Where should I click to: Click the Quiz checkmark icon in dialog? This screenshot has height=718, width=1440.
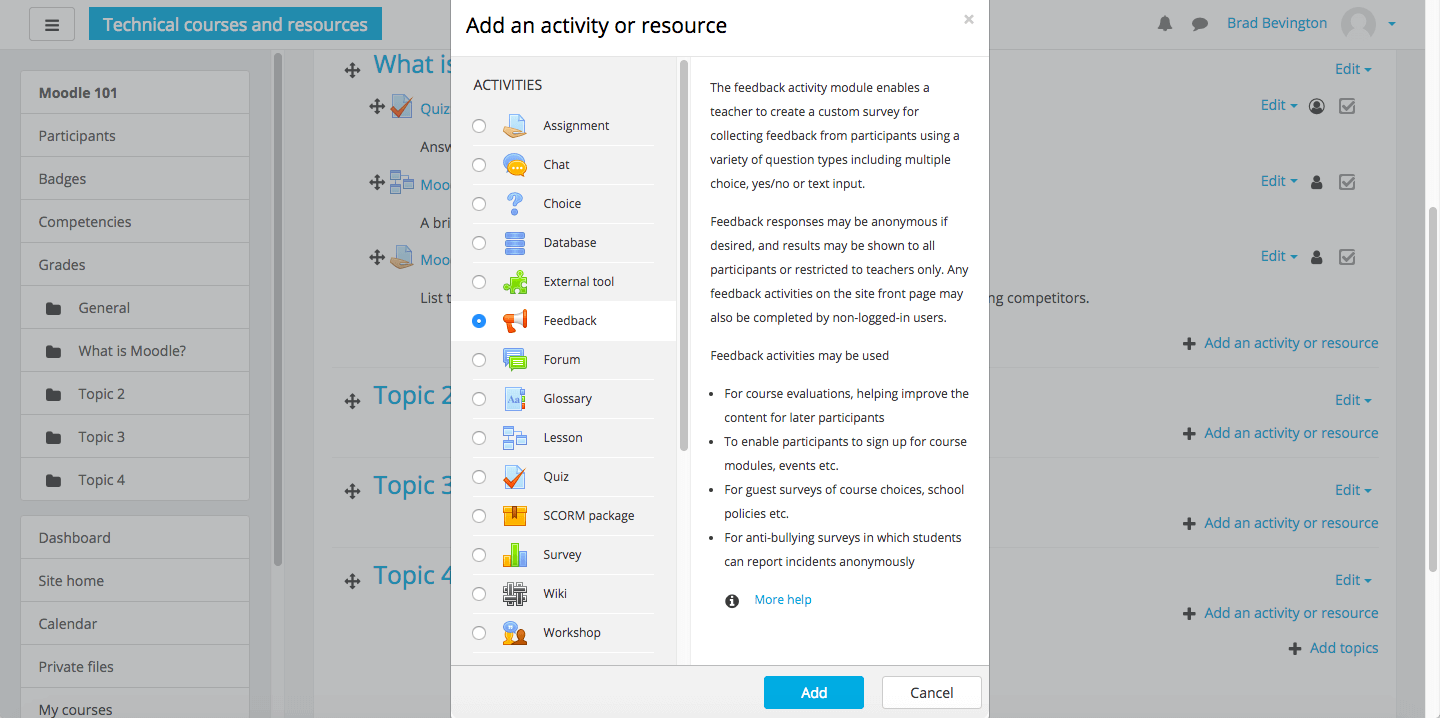515,477
